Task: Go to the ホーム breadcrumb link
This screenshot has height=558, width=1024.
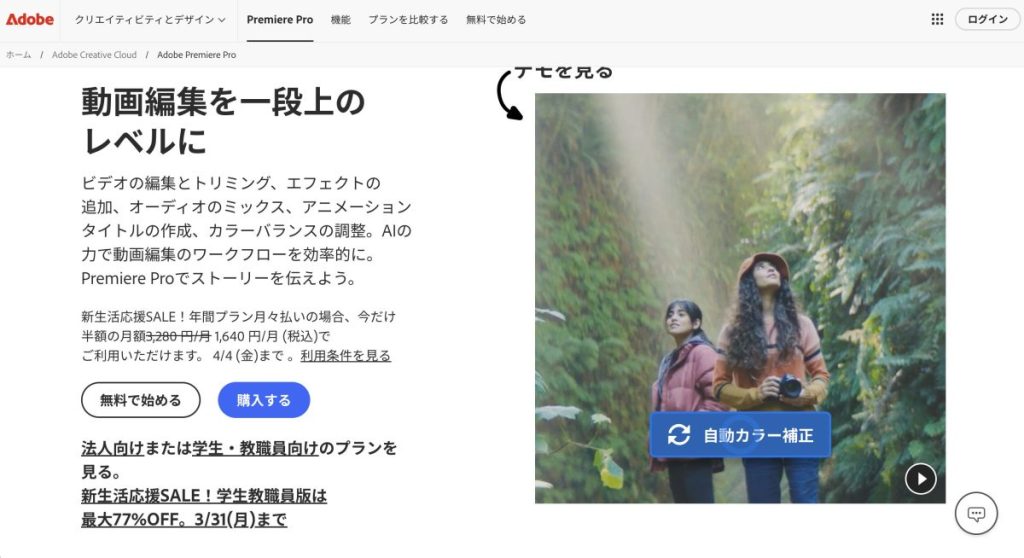Action: 18,55
